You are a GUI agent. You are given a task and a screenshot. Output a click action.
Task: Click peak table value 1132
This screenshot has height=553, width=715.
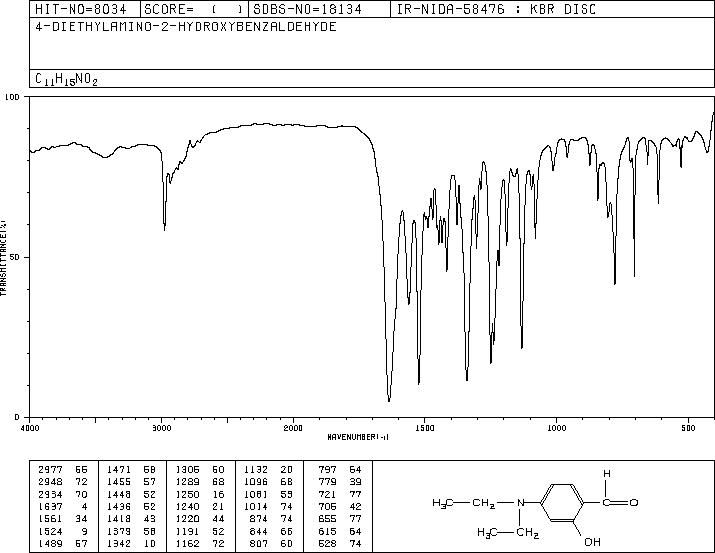[x=256, y=470]
